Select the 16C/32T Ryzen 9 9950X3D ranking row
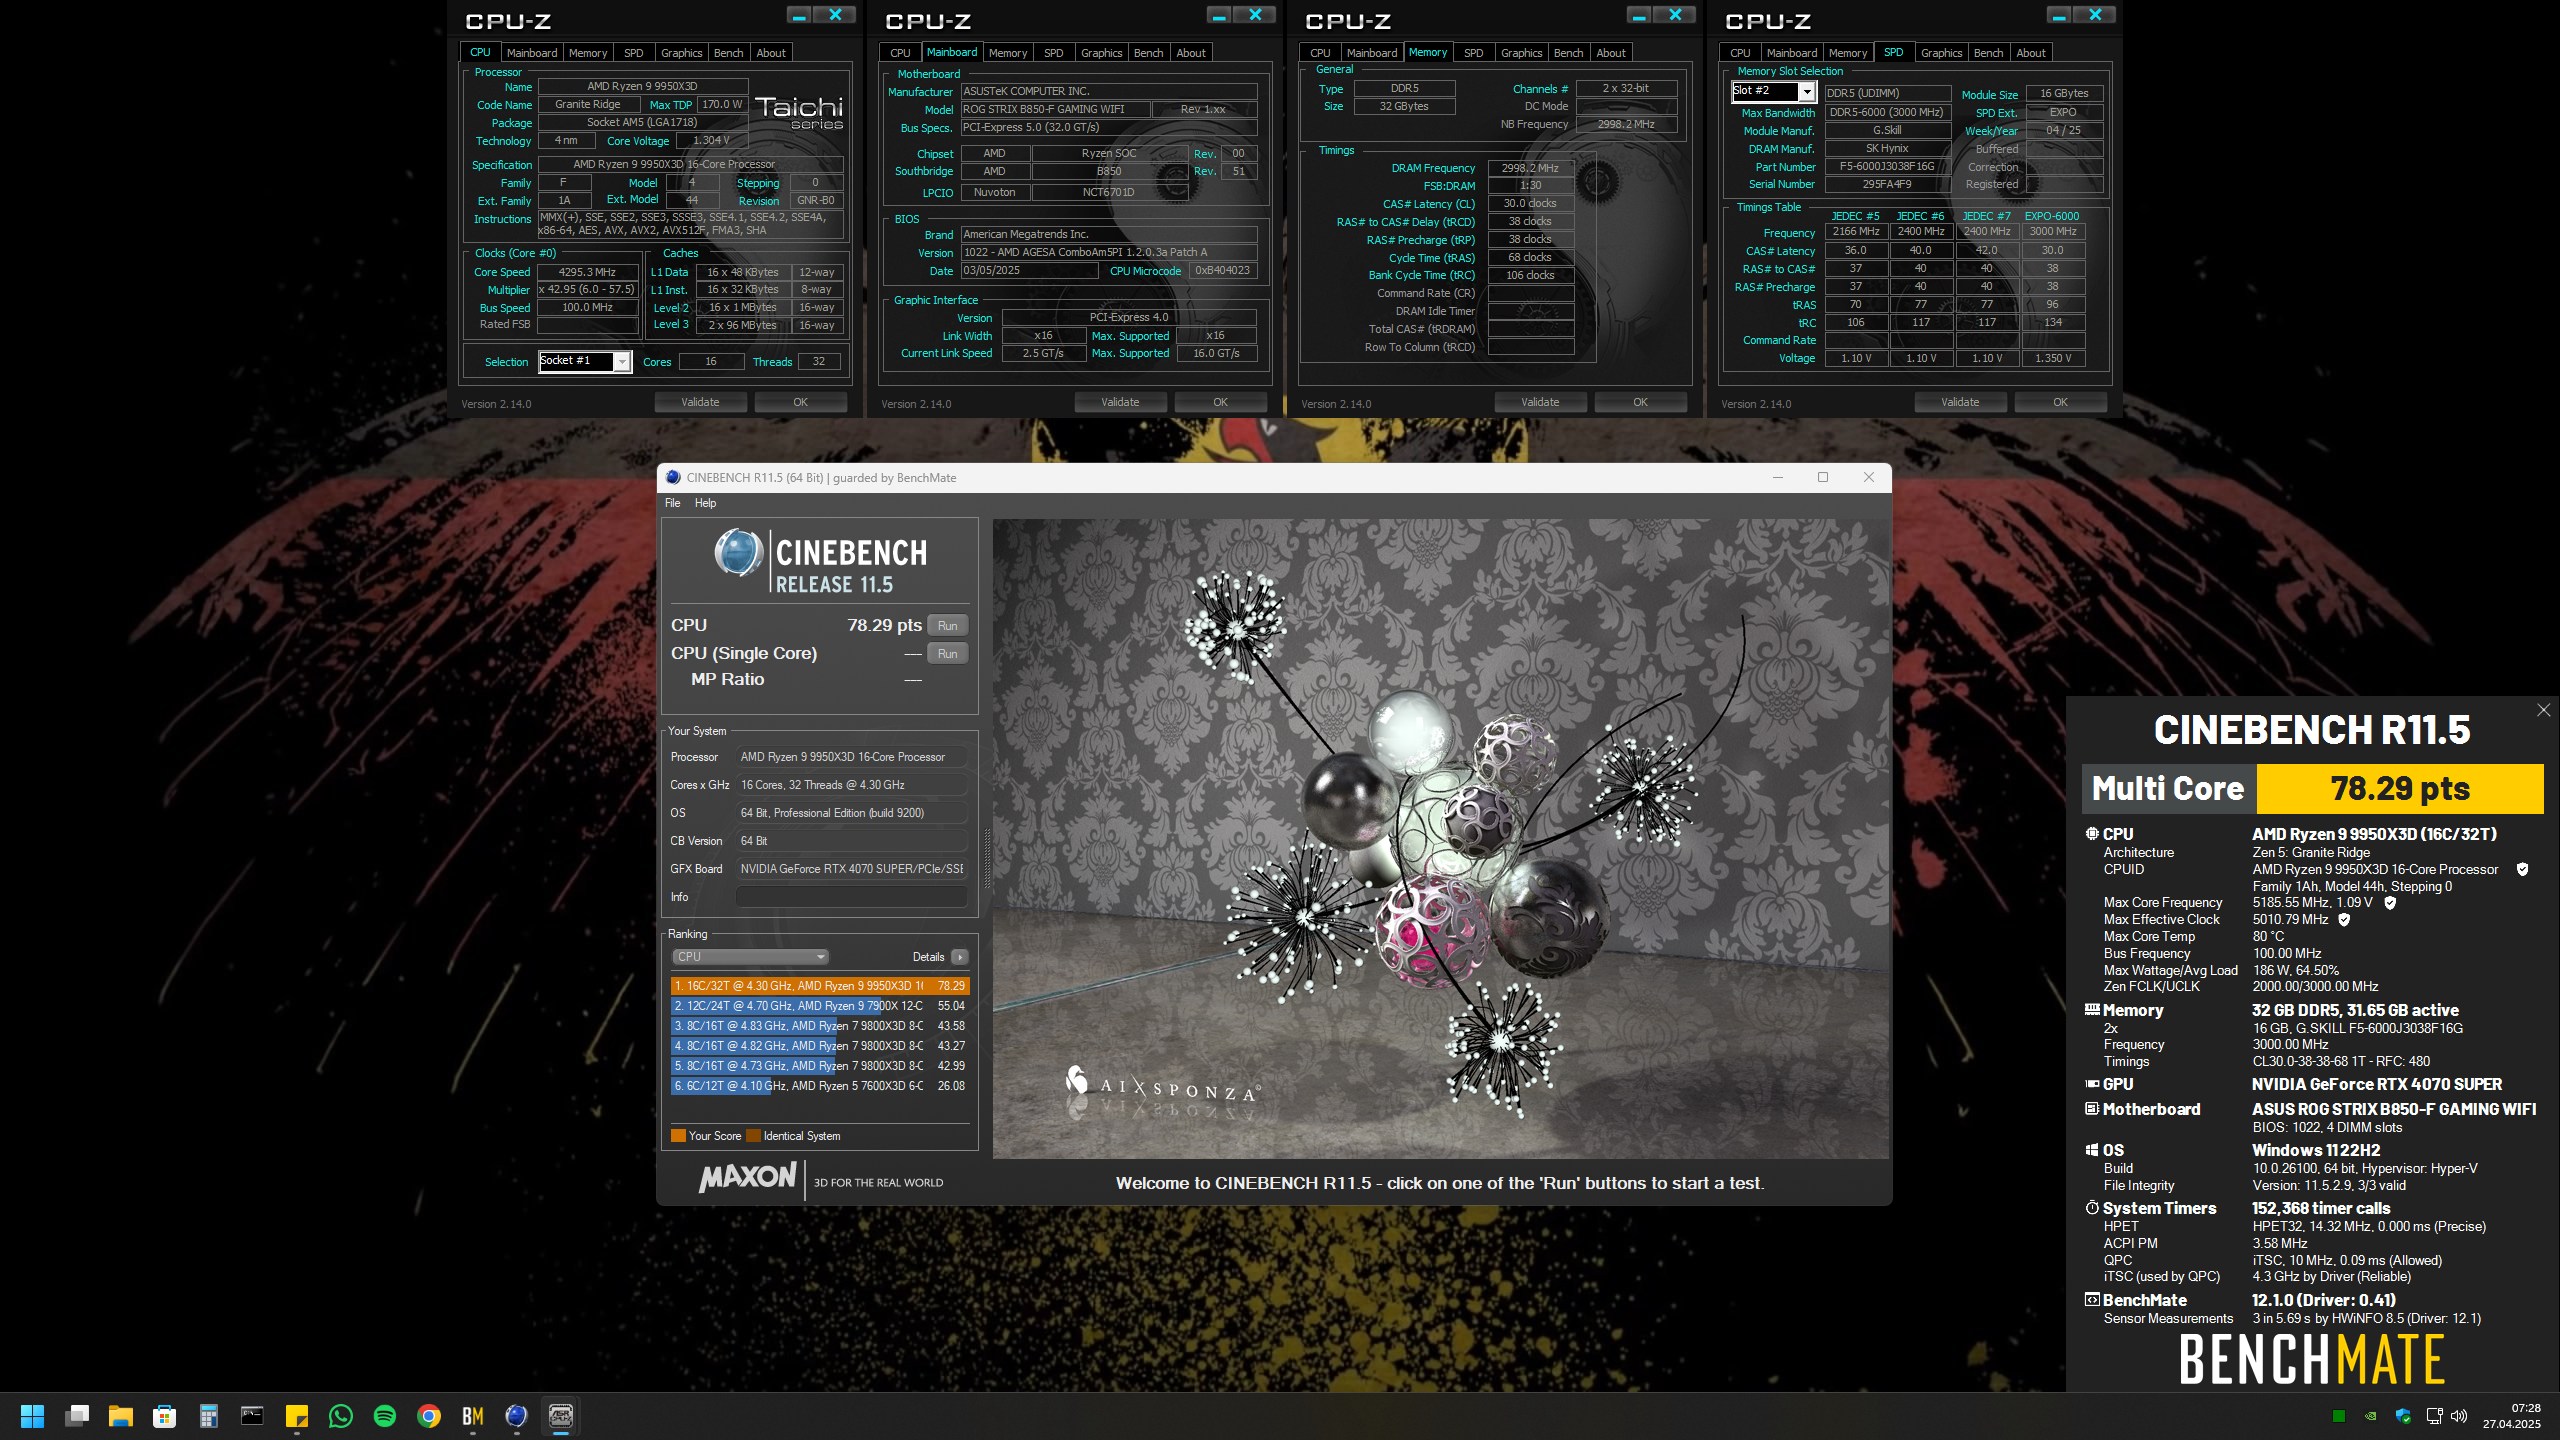2560x1440 pixels. coord(820,986)
